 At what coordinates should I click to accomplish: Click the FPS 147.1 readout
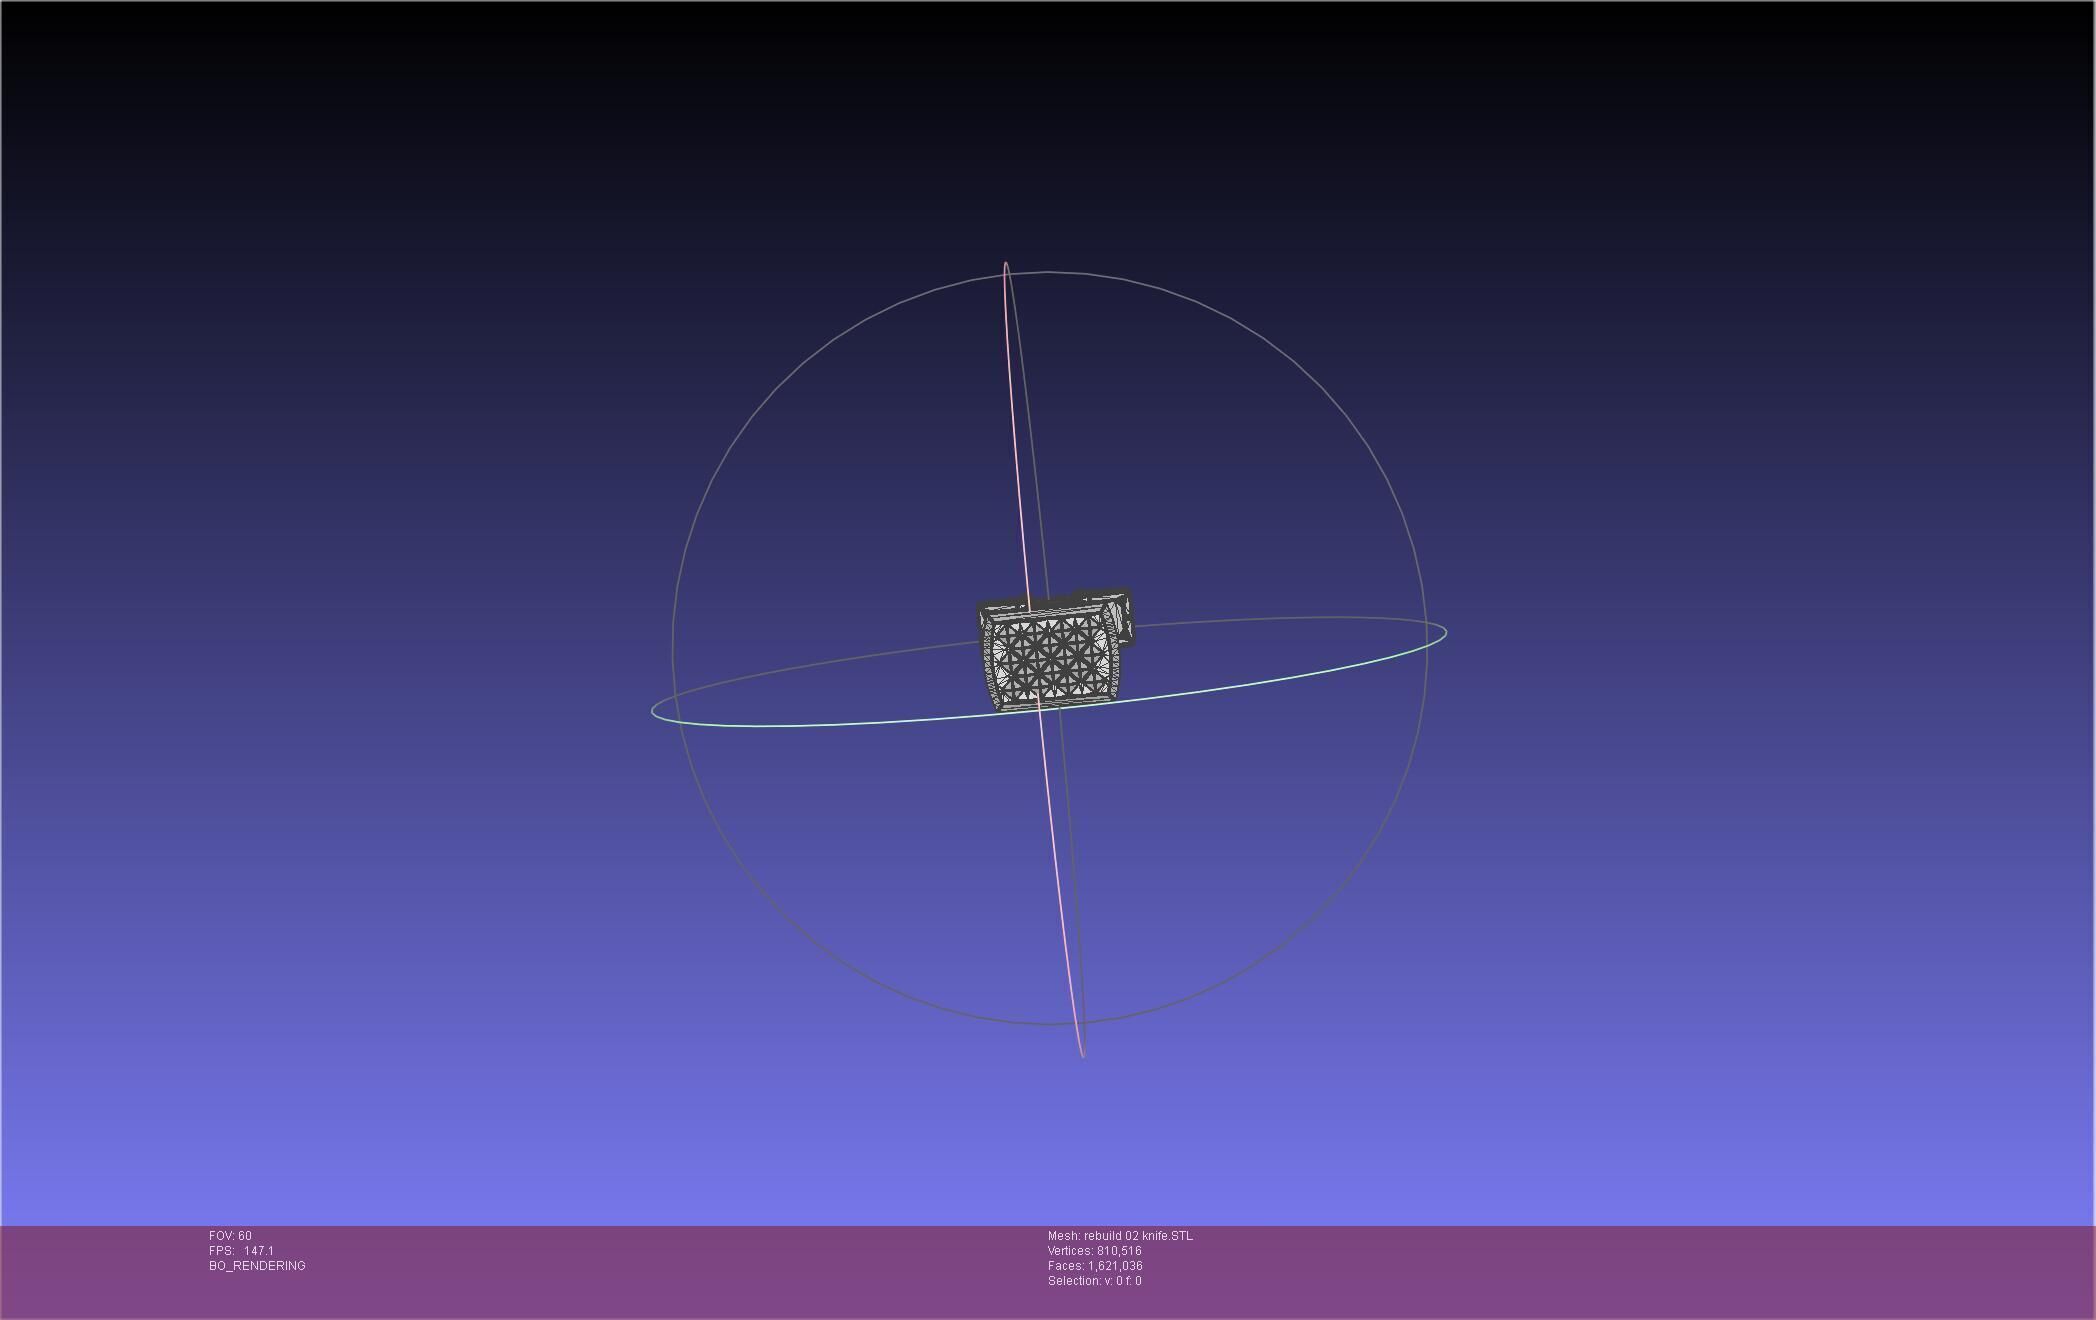[x=241, y=1251]
